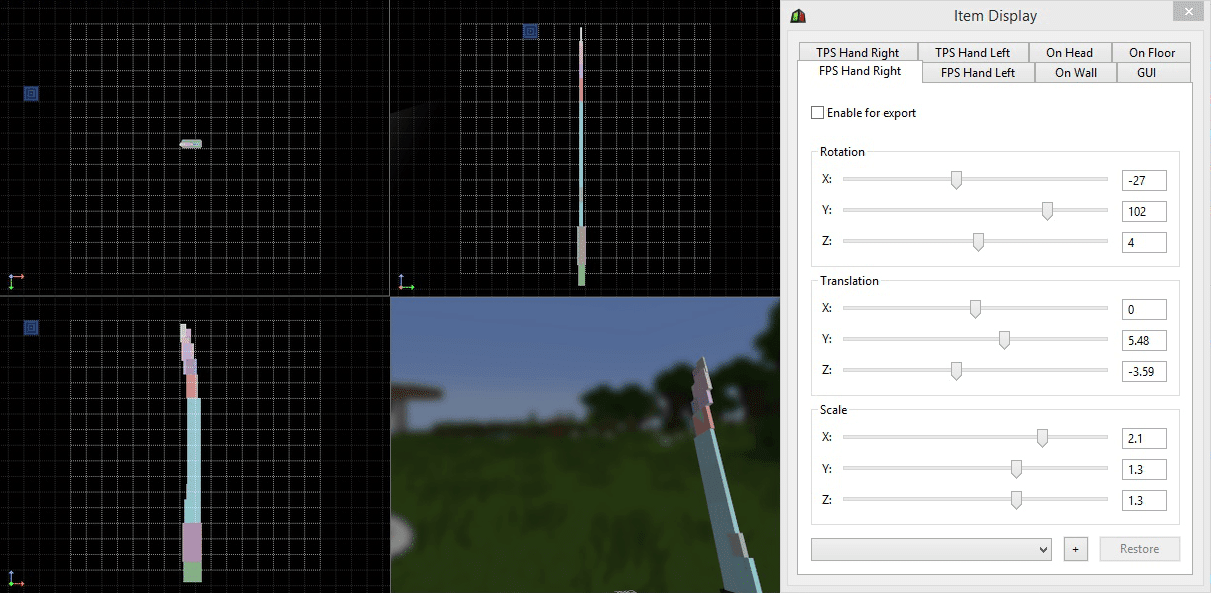Click the Rotation X slider handle

[x=956, y=180]
